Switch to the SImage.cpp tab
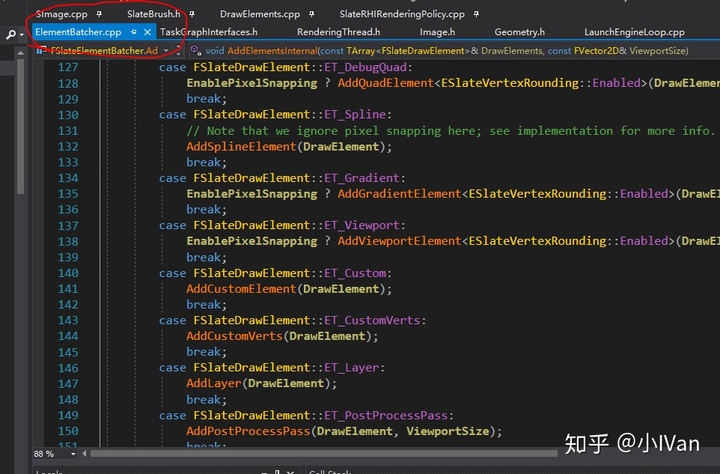 click(x=62, y=14)
